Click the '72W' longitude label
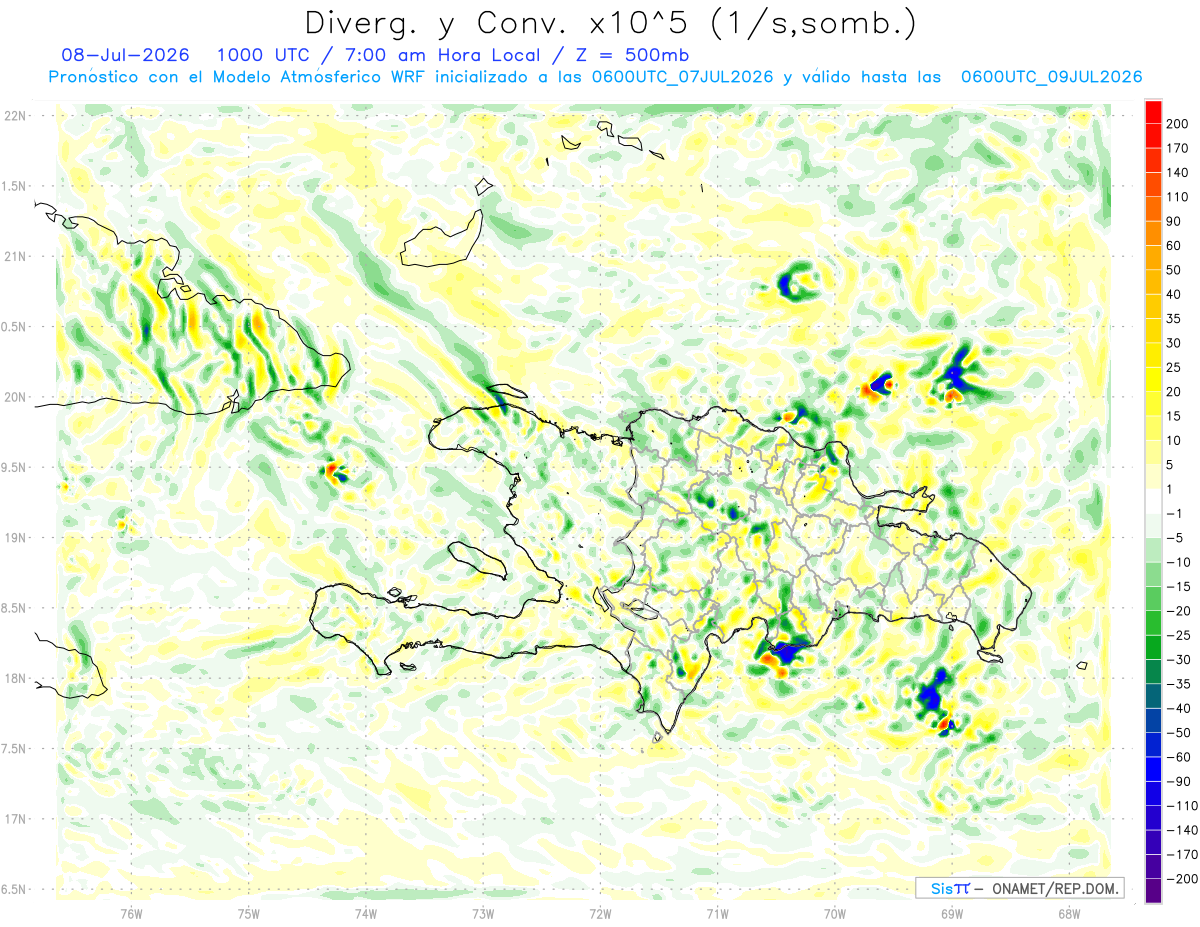 point(599,913)
